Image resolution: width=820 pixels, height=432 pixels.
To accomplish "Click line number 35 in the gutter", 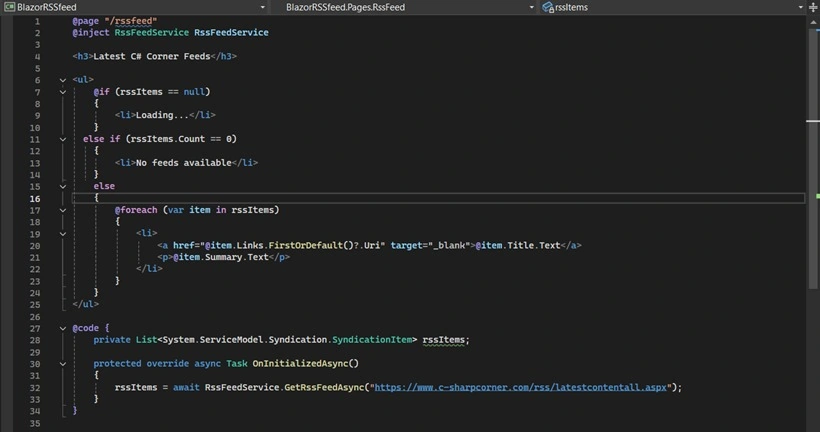I will [35, 424].
